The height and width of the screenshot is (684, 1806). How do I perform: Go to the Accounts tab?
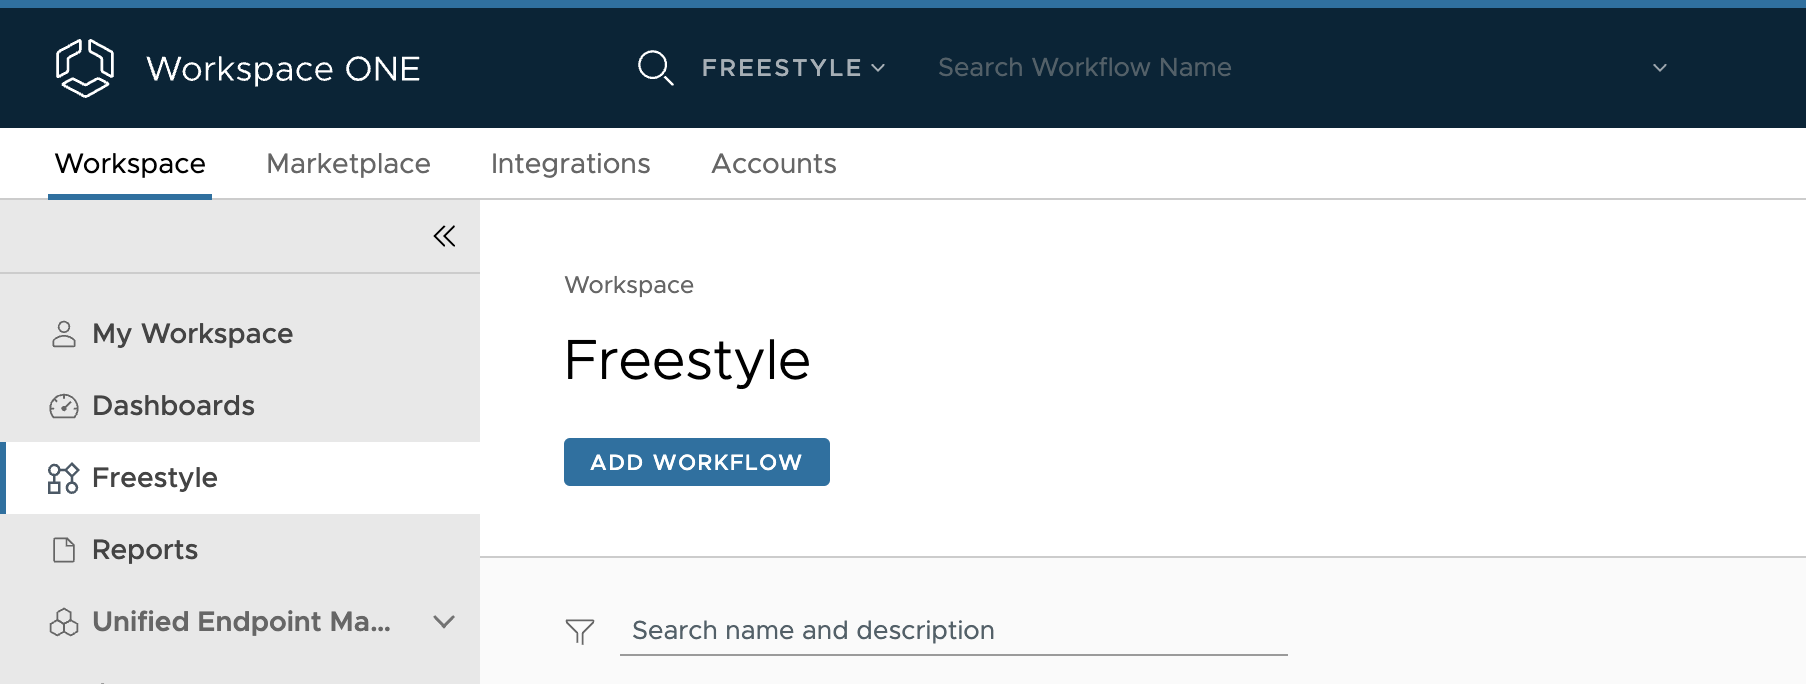click(774, 164)
